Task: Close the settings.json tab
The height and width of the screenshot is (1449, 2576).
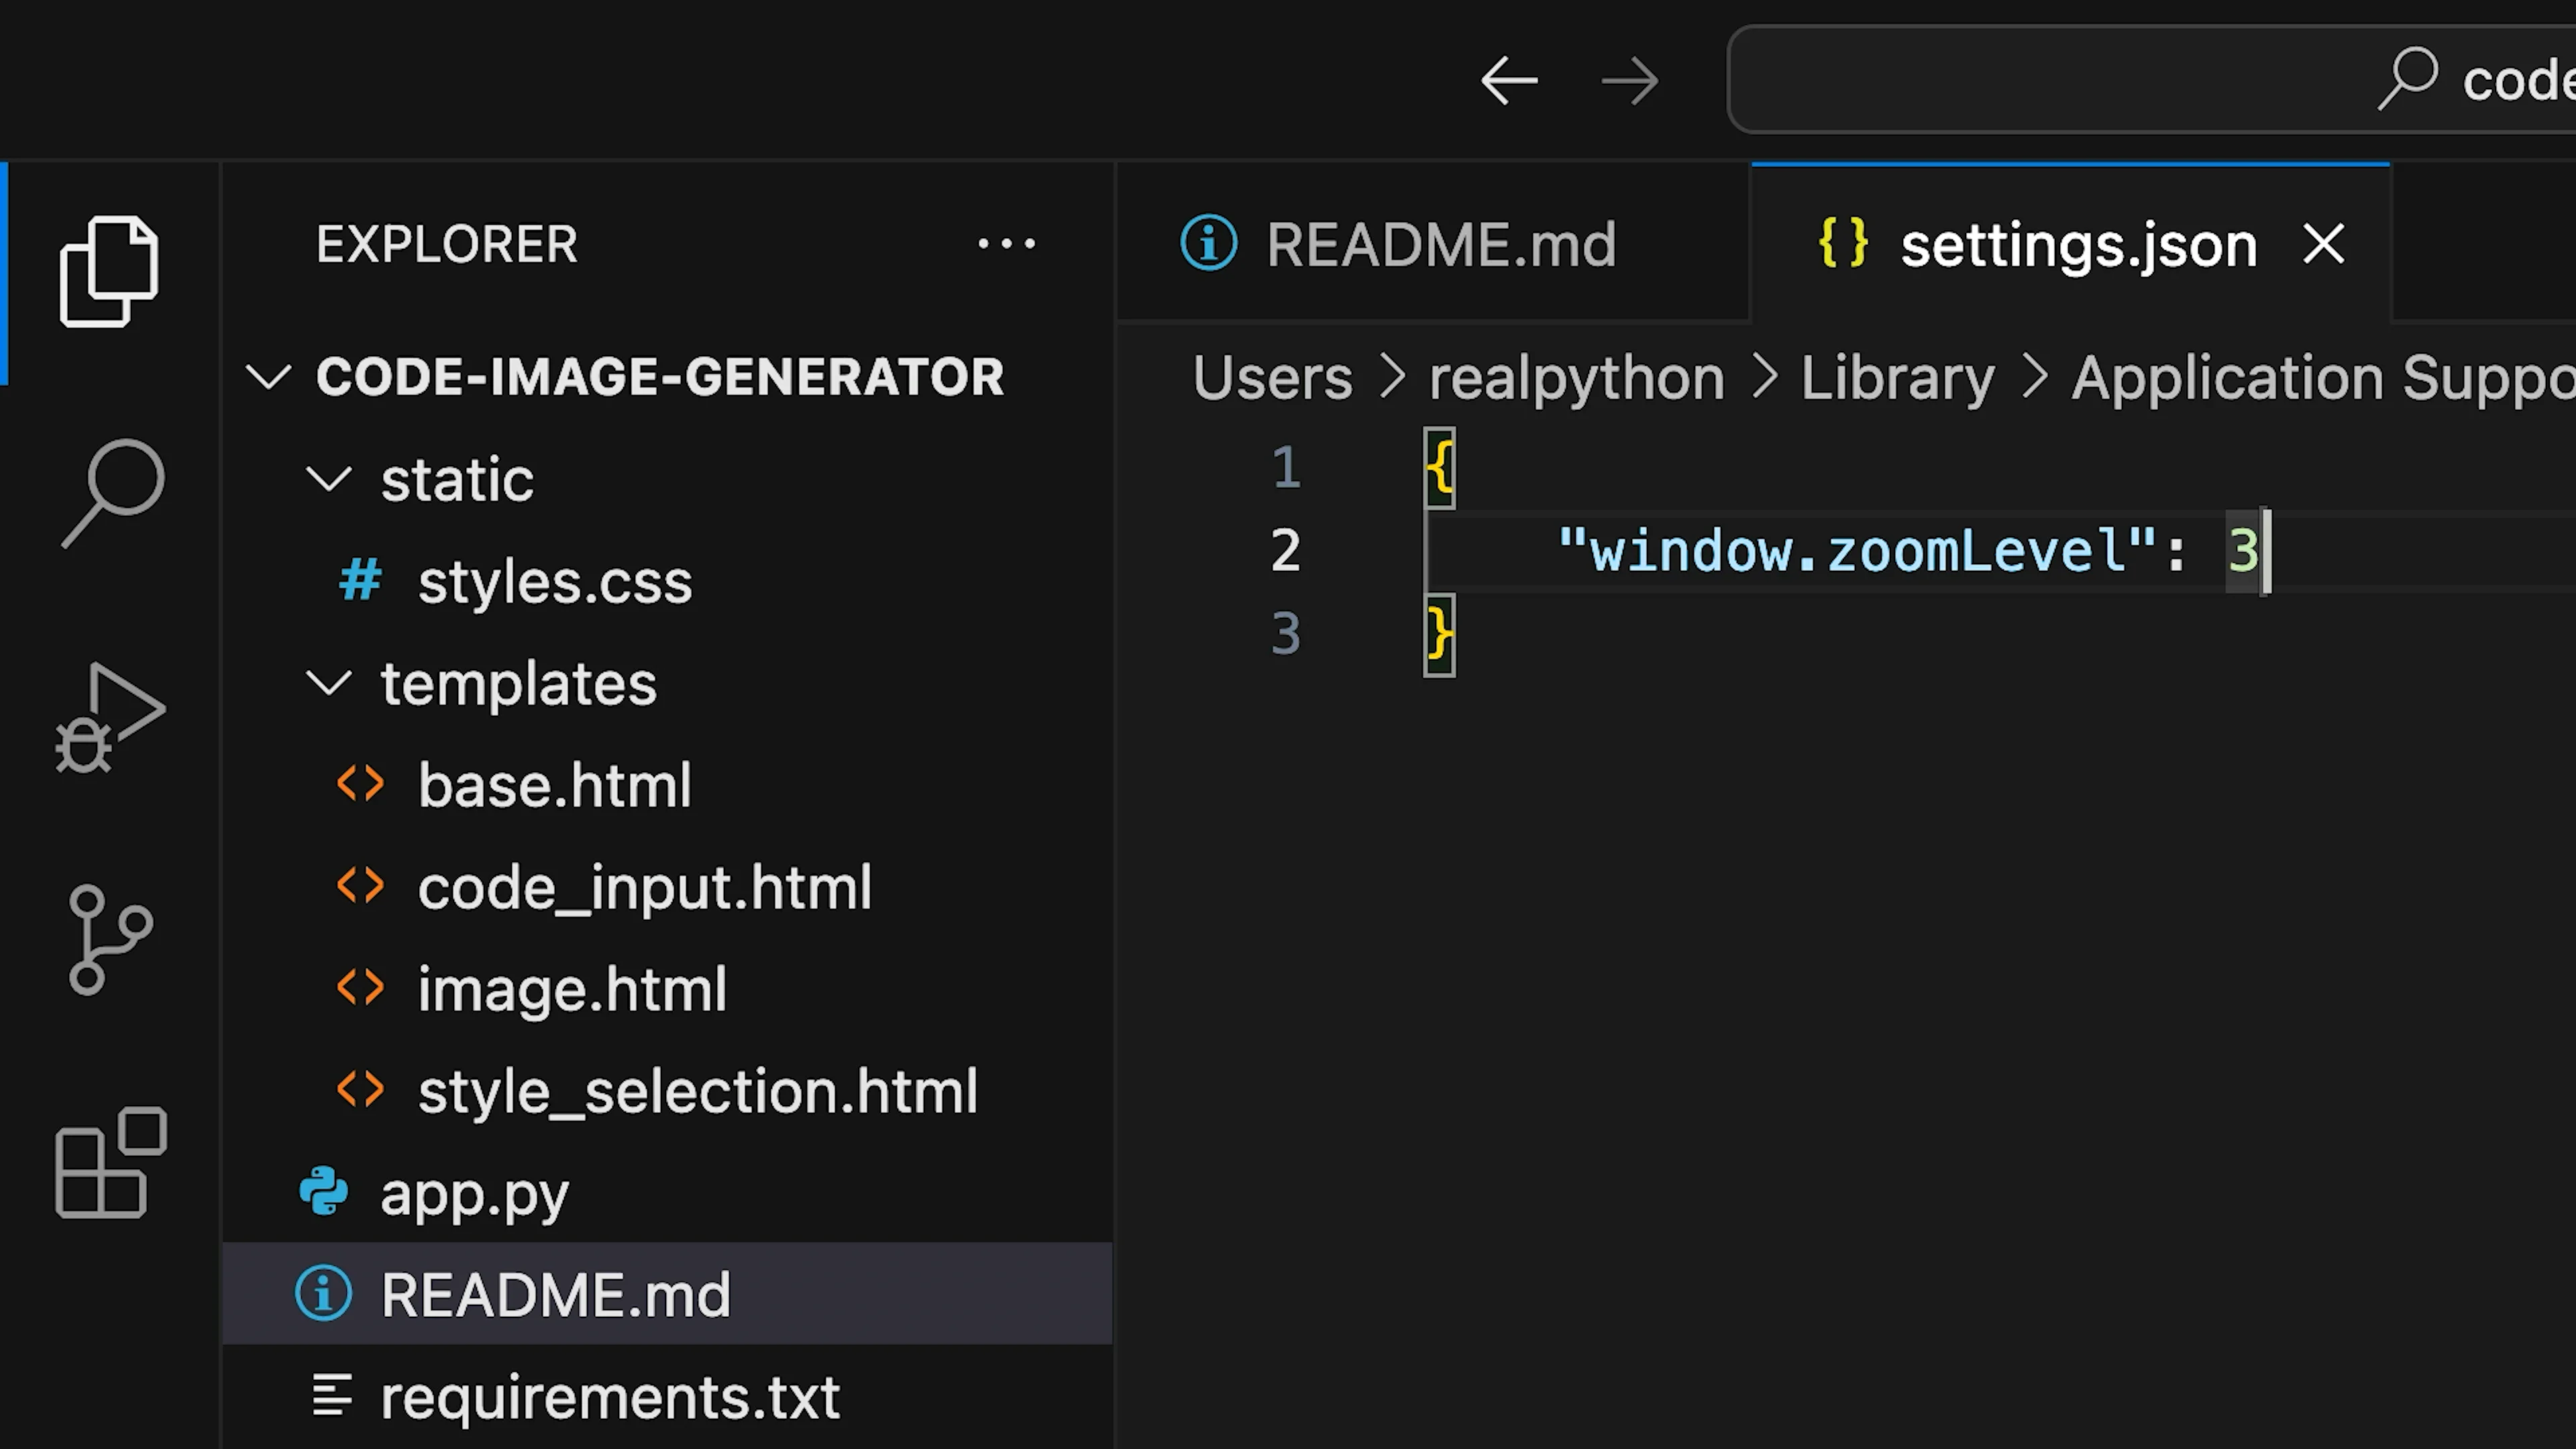Action: (2323, 244)
